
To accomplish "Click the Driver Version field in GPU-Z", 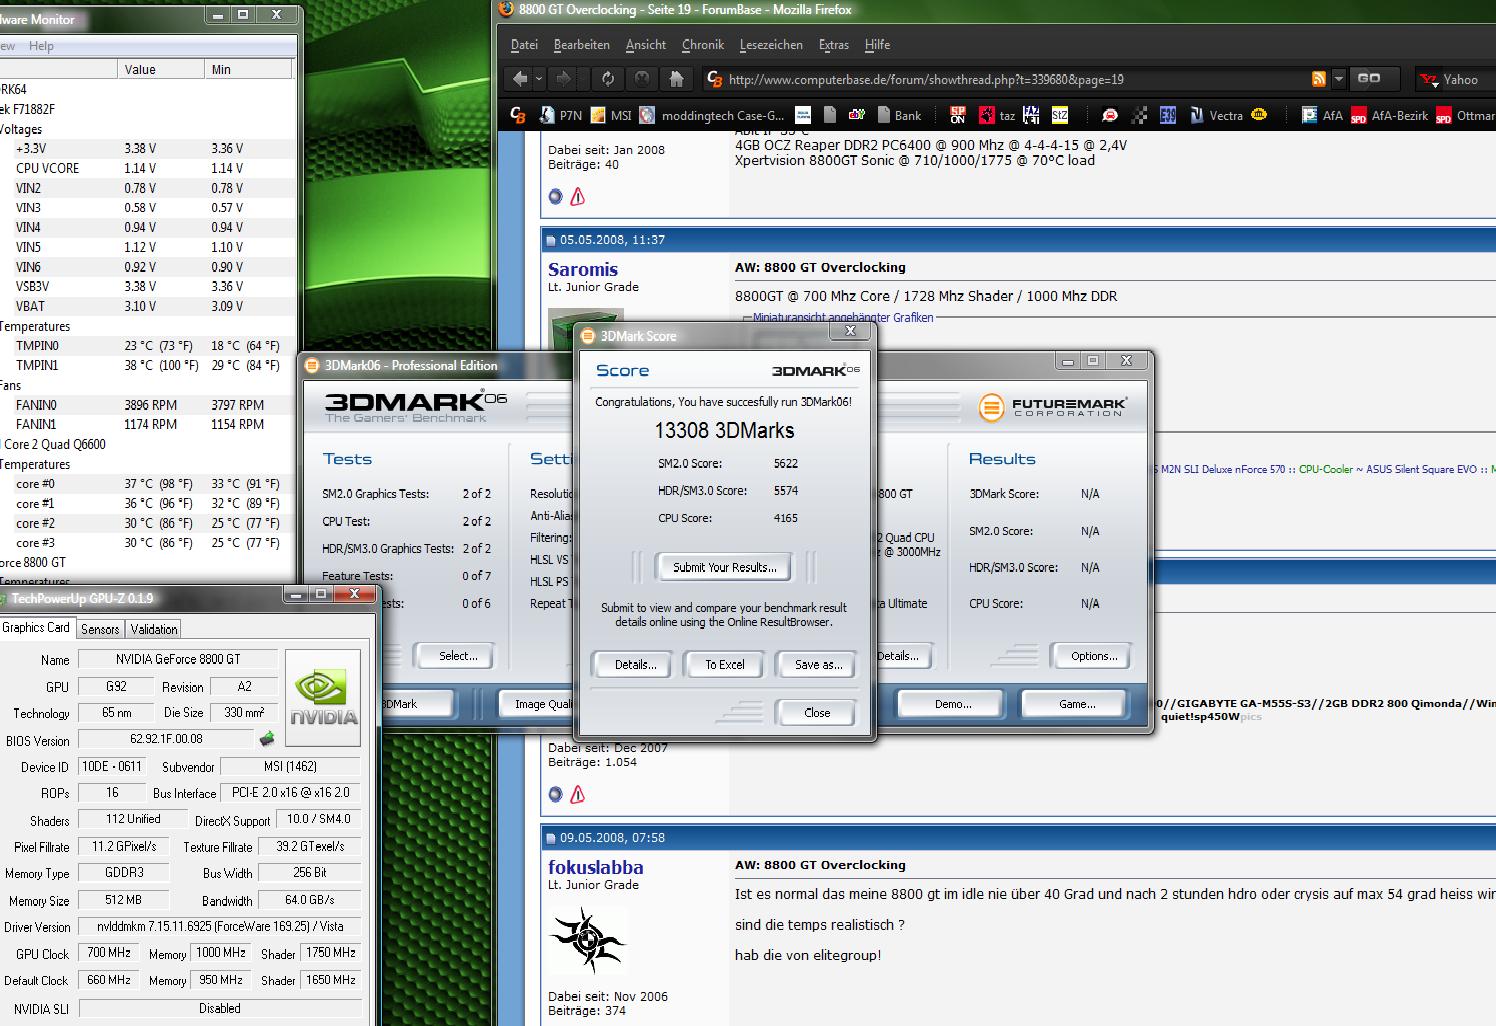I will [x=219, y=926].
